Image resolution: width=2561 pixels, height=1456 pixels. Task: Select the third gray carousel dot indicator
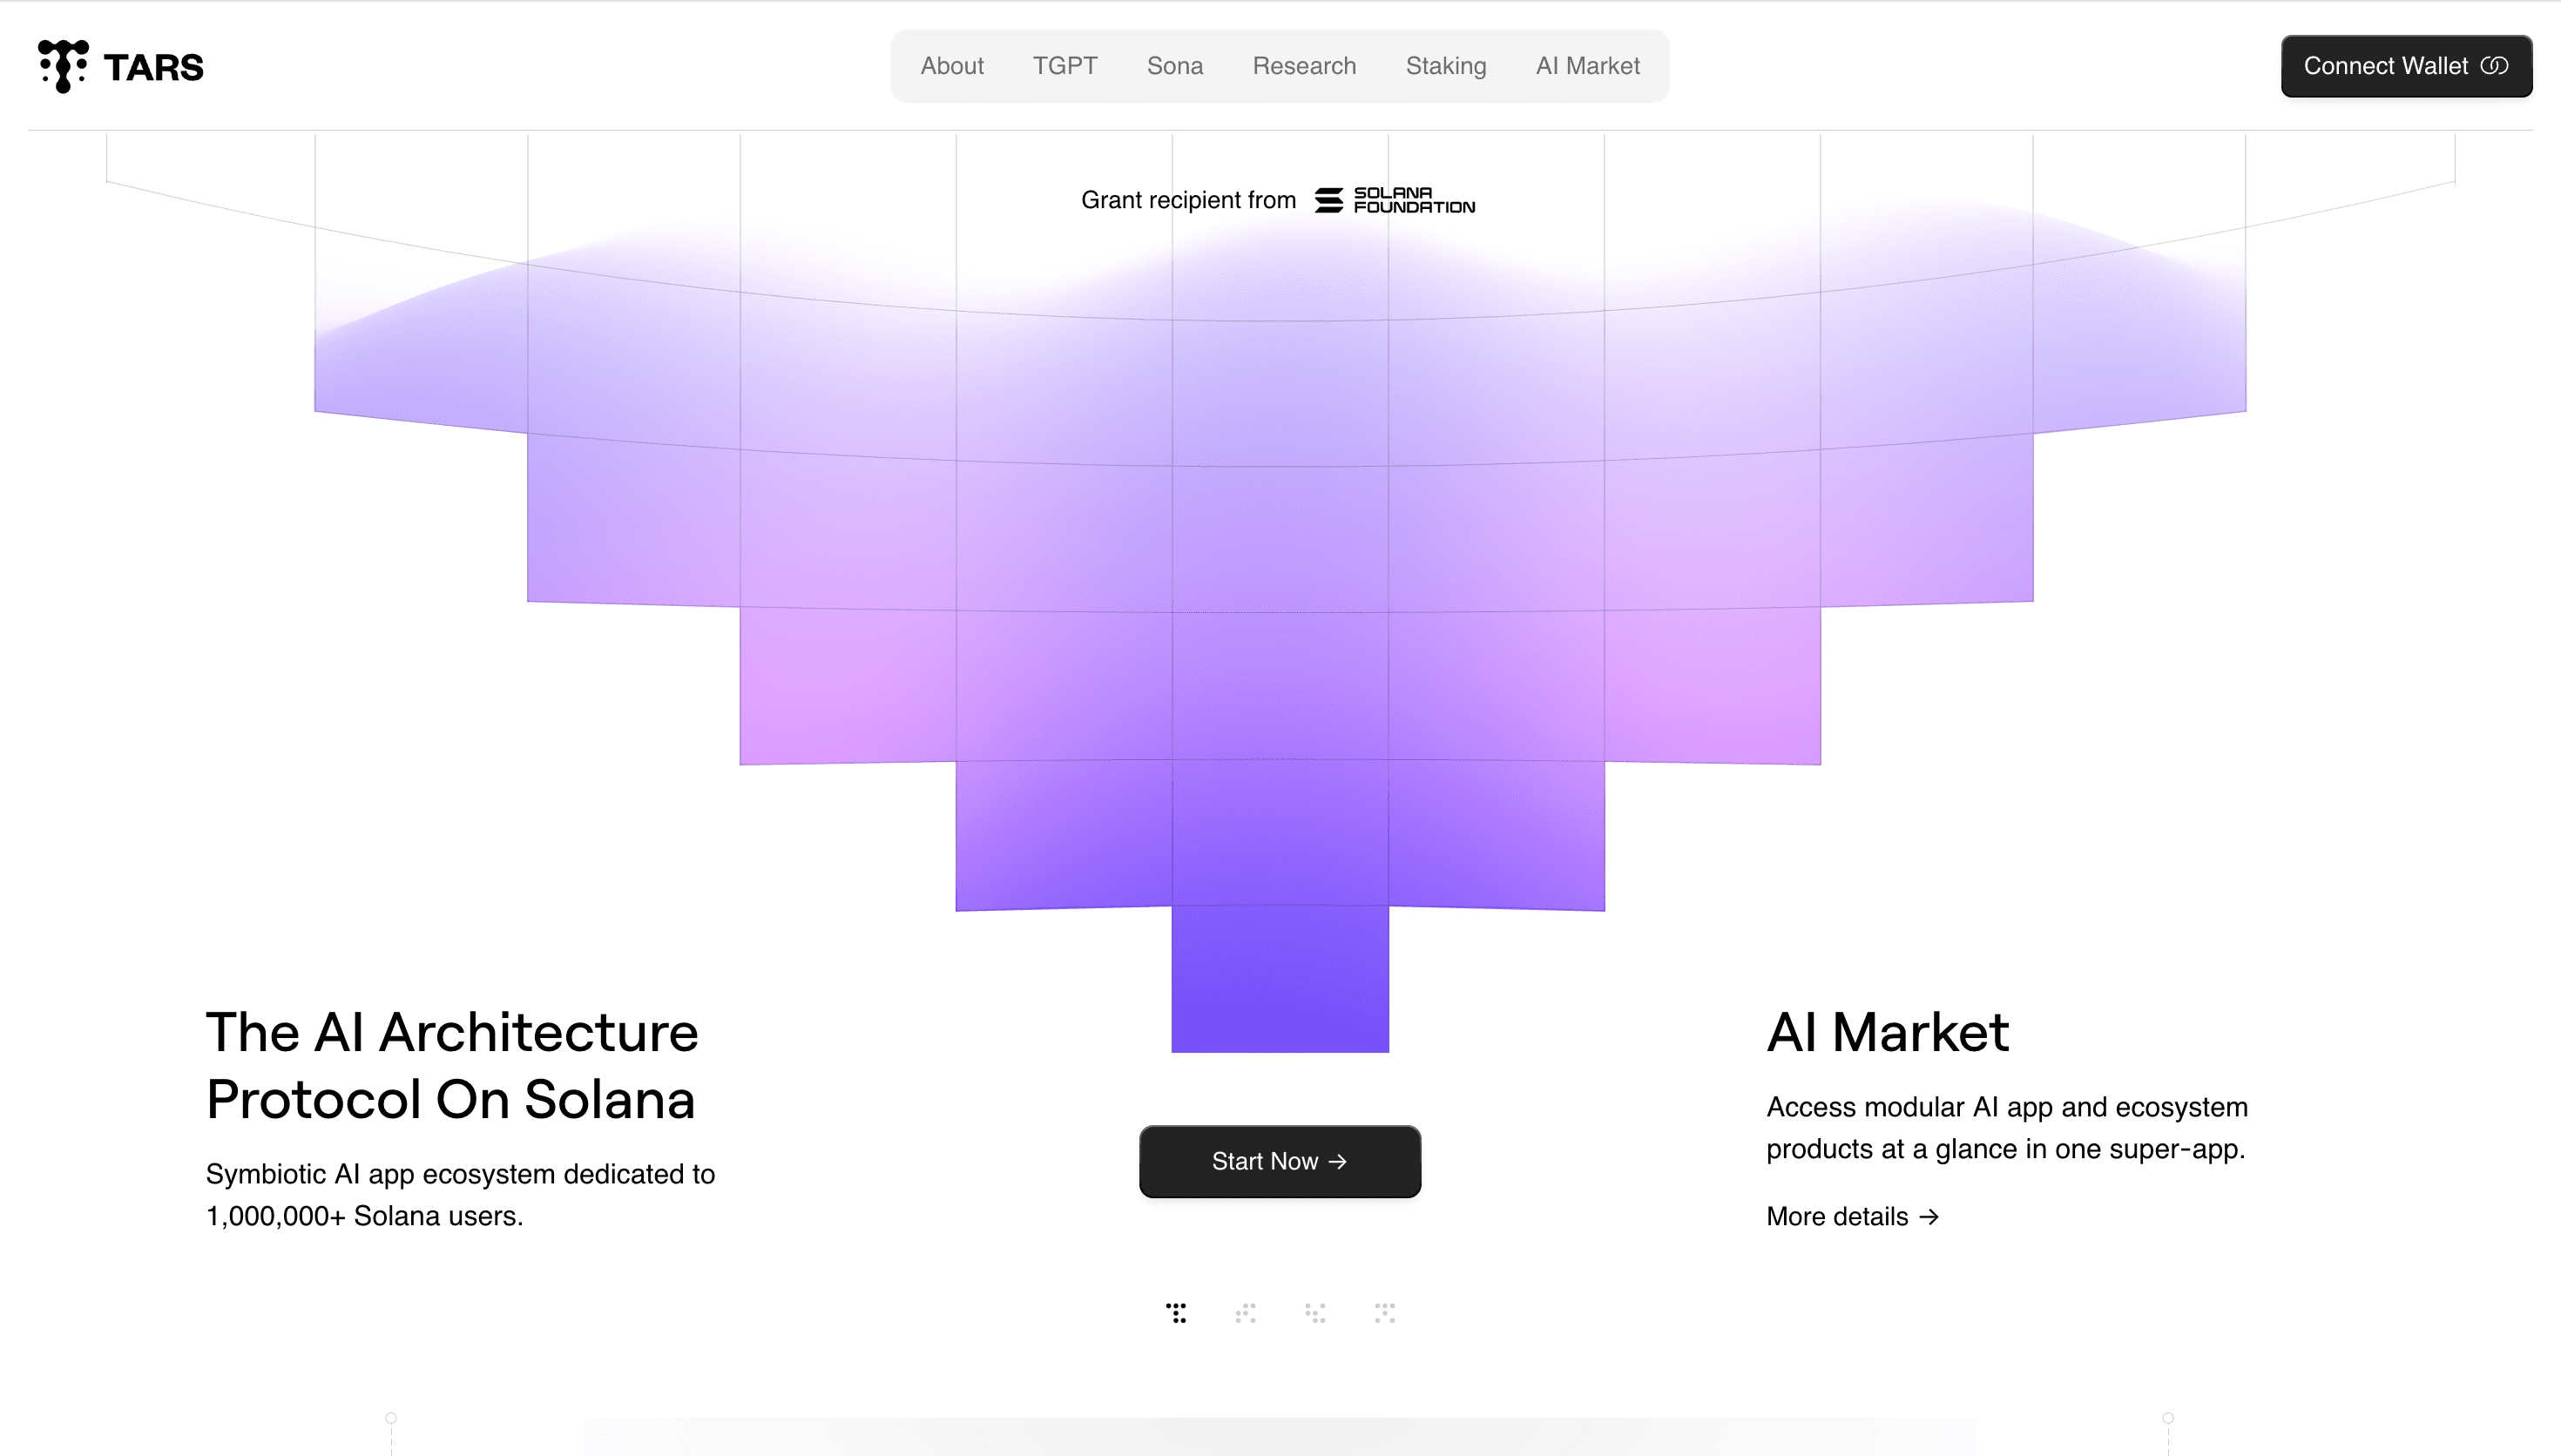[x=1317, y=1313]
